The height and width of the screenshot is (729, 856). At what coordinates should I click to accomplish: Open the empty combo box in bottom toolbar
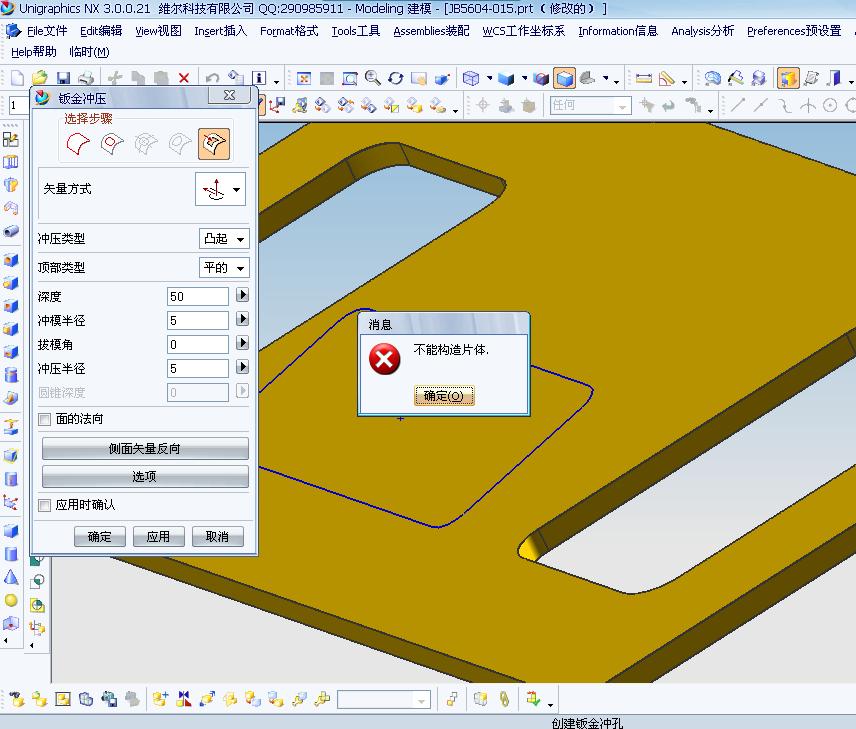coord(384,700)
